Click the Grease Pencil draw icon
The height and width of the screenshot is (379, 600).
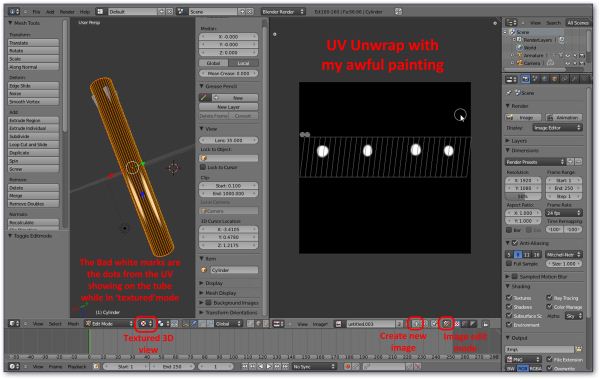[x=204, y=98]
